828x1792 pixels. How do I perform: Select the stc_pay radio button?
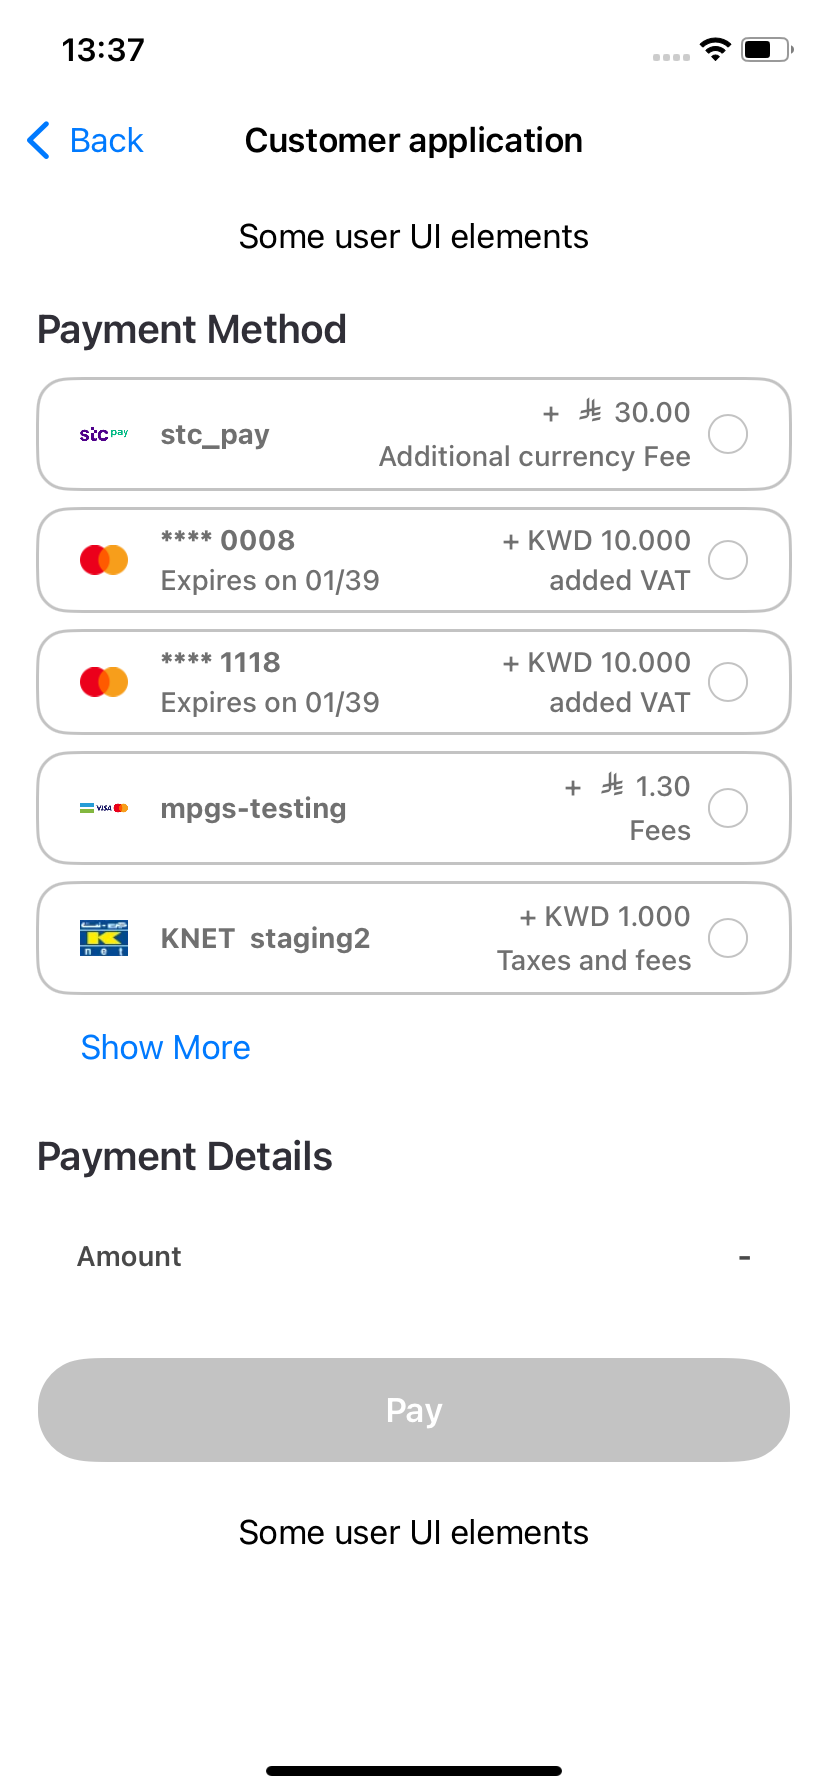point(728,434)
